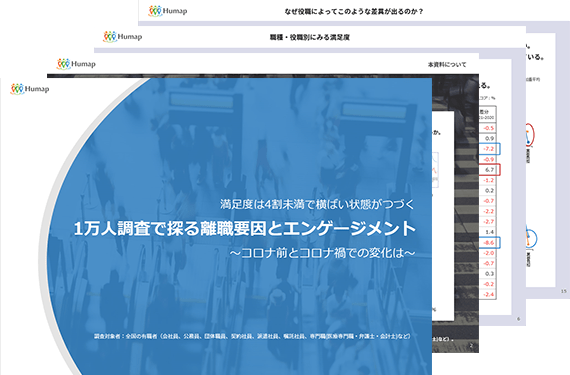570x375 pixels.
Task: Click the table cell showing -2.0
Action: coord(489,253)
